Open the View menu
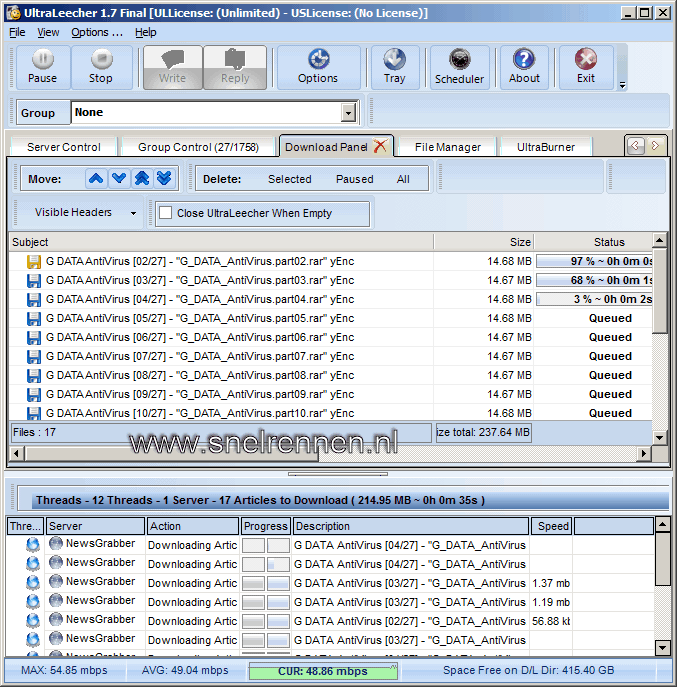This screenshot has width=677, height=687. (48, 32)
